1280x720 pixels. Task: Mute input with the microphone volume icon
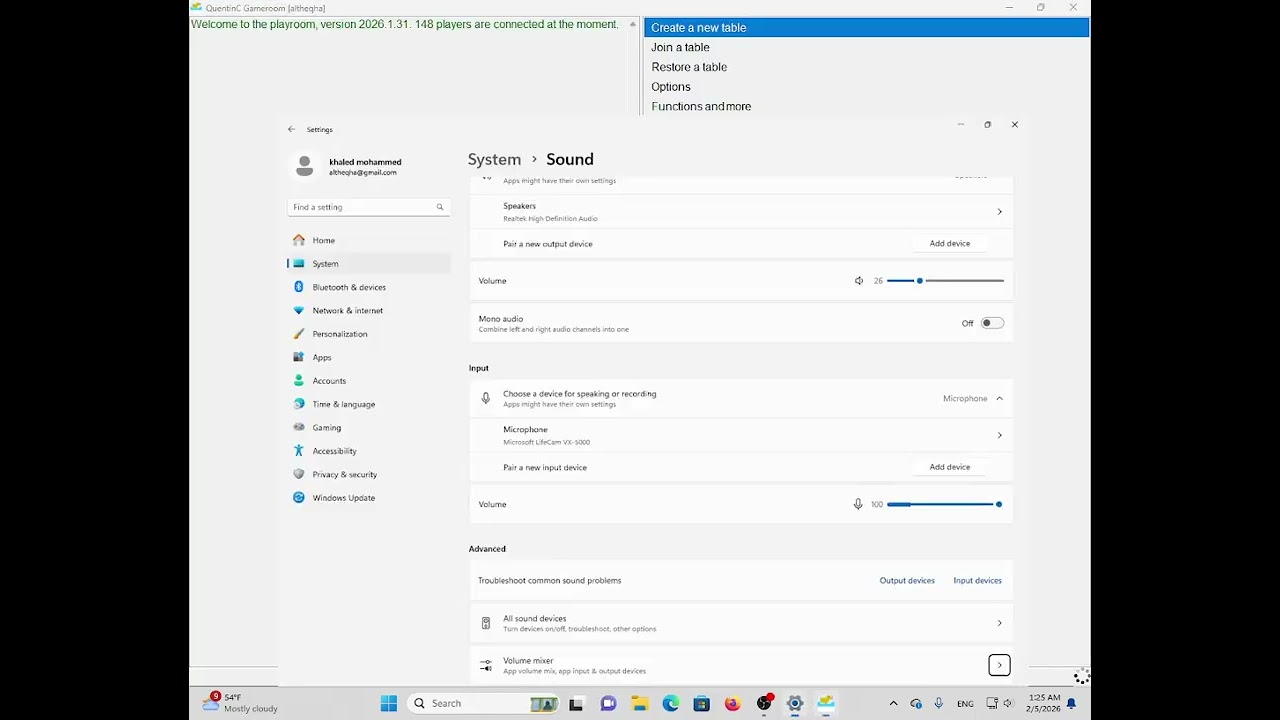(x=857, y=504)
